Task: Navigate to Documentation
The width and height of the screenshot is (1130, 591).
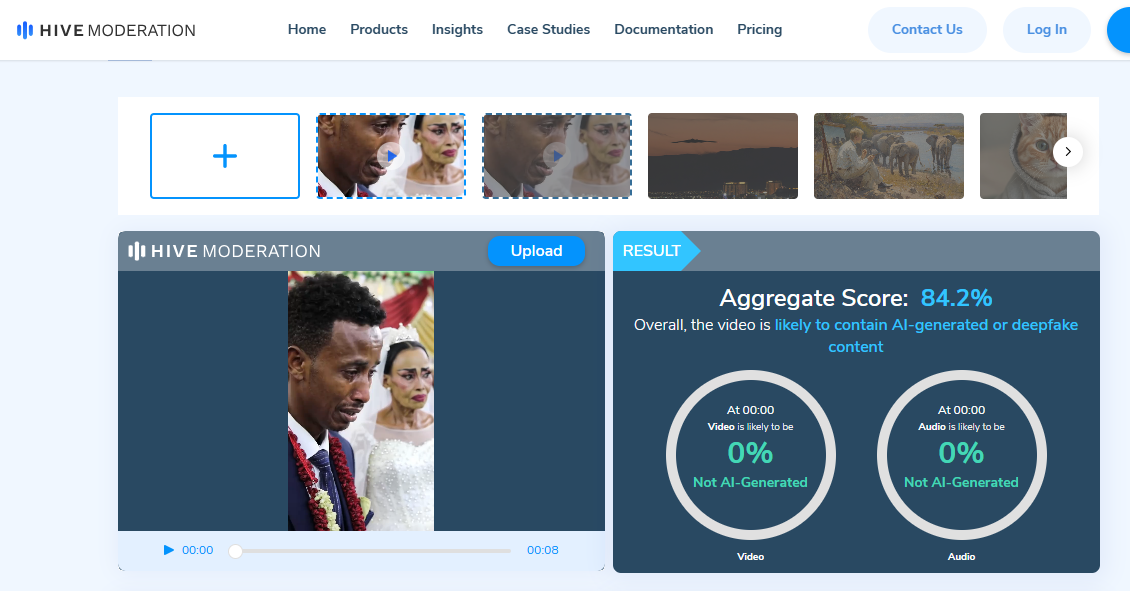Action: pyautogui.click(x=663, y=30)
